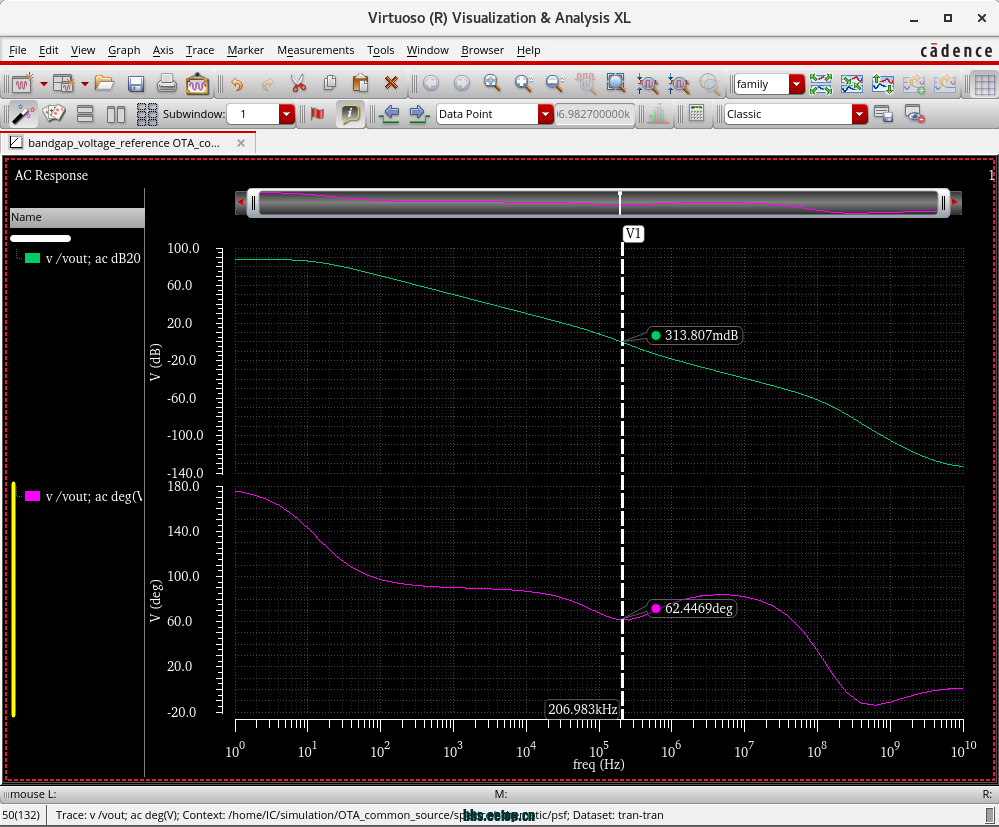Launch the calculator tool

pos(696,114)
